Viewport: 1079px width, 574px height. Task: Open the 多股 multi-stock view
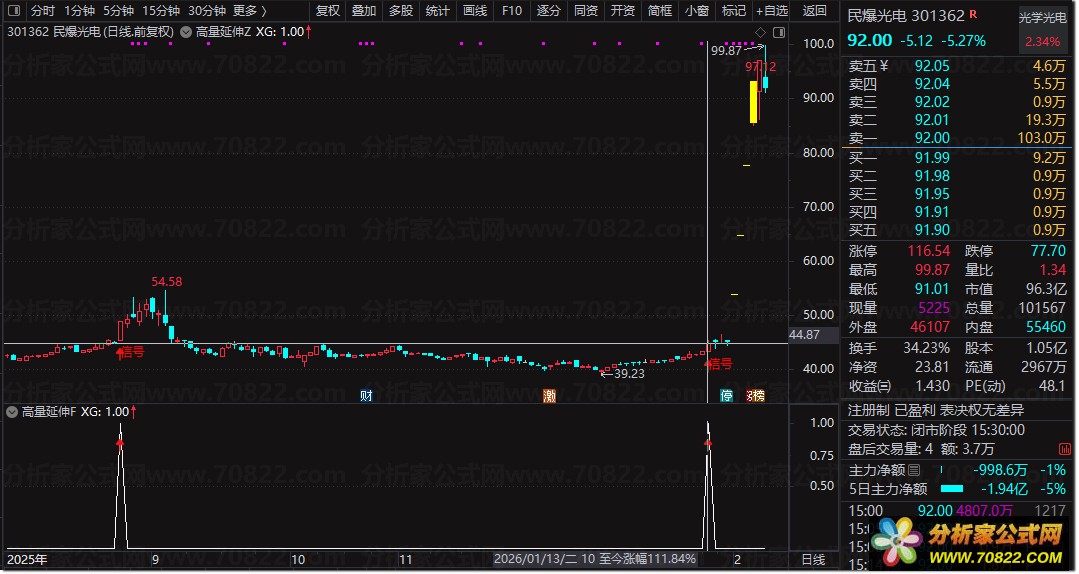[401, 10]
